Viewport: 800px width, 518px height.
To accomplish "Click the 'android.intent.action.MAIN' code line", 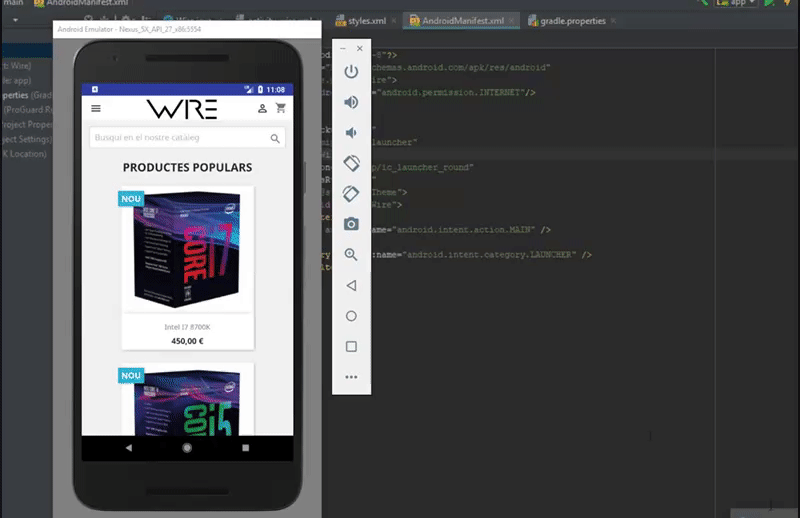I will point(461,230).
